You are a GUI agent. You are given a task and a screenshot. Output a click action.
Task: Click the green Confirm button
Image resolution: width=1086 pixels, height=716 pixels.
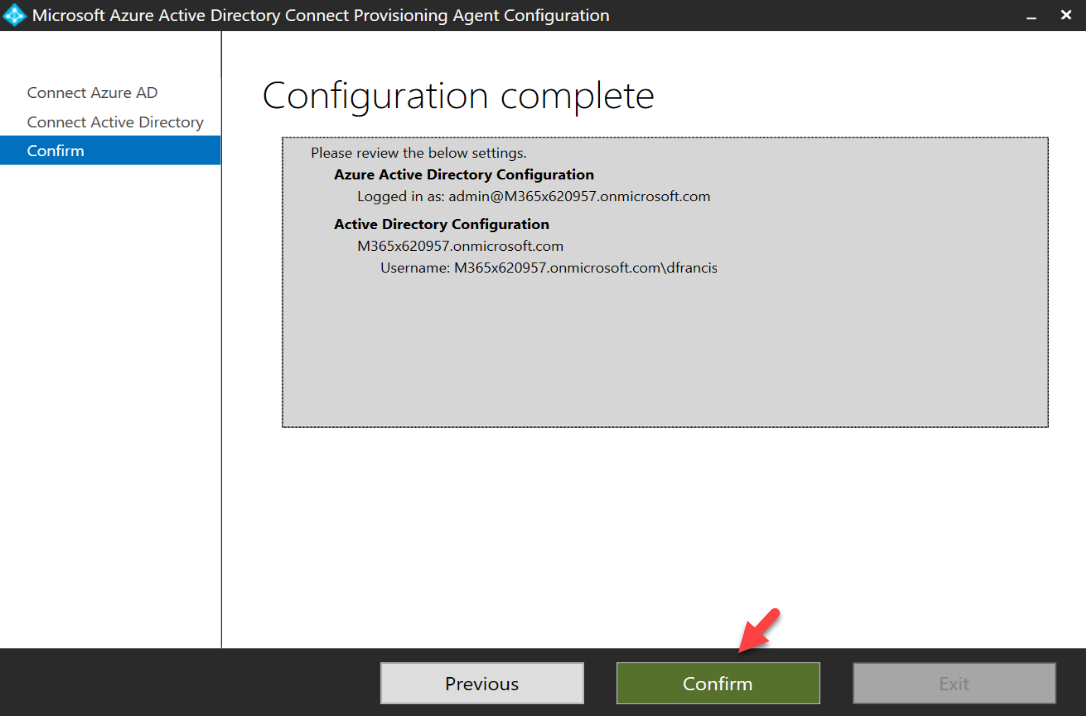(718, 683)
